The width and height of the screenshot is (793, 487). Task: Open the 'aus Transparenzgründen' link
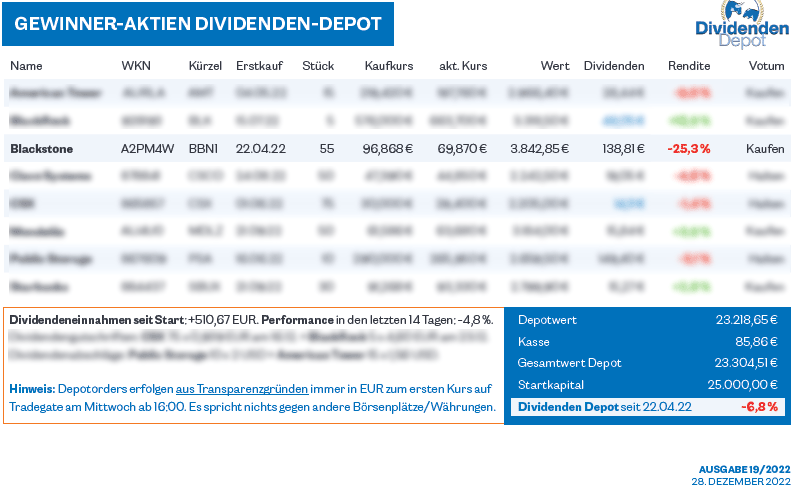242,389
